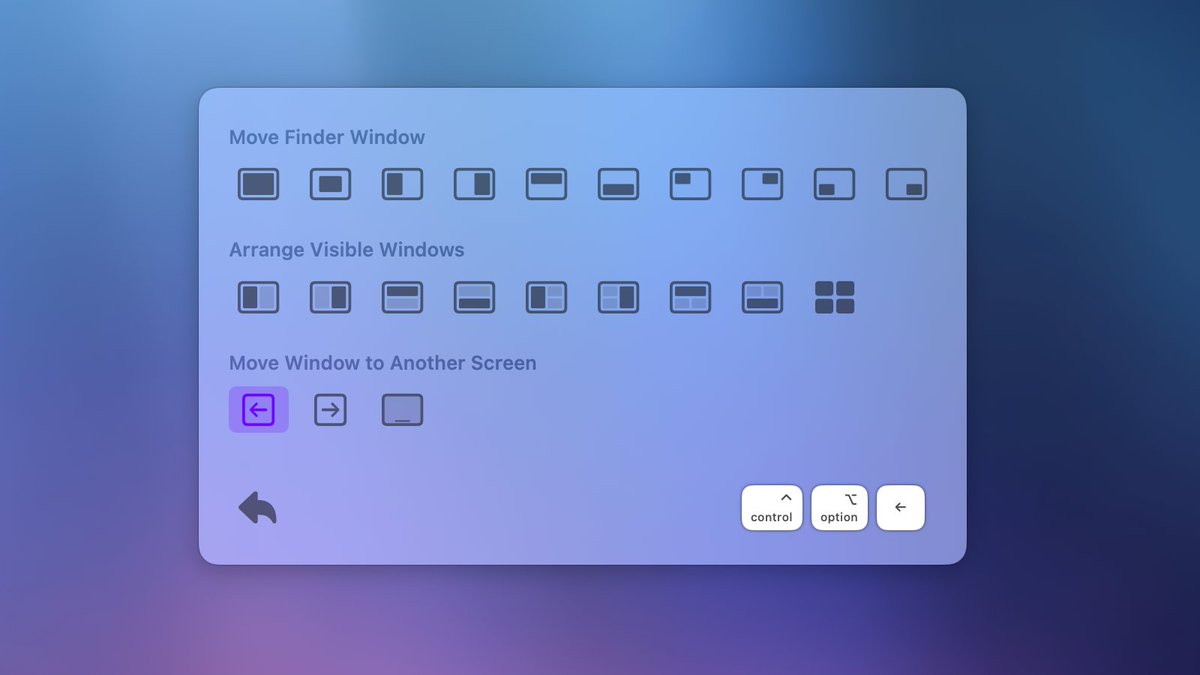Image resolution: width=1200 pixels, height=675 pixels.
Task: Move Finder window to top-right quarter
Action: pyautogui.click(x=762, y=184)
